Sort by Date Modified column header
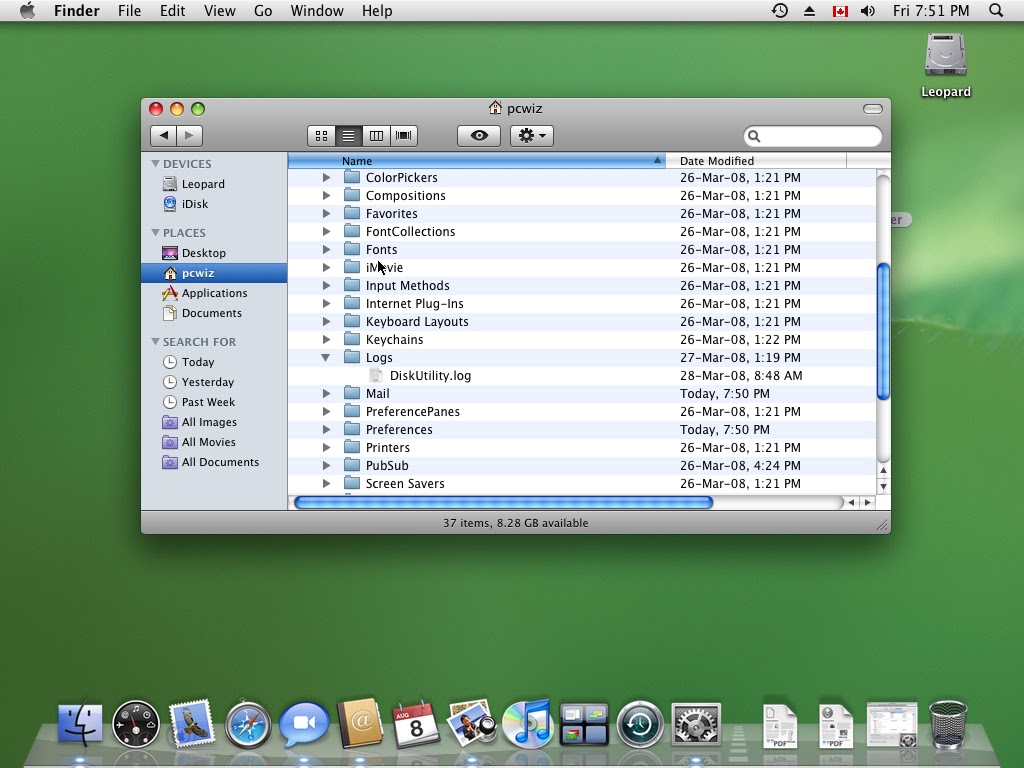 pos(756,161)
